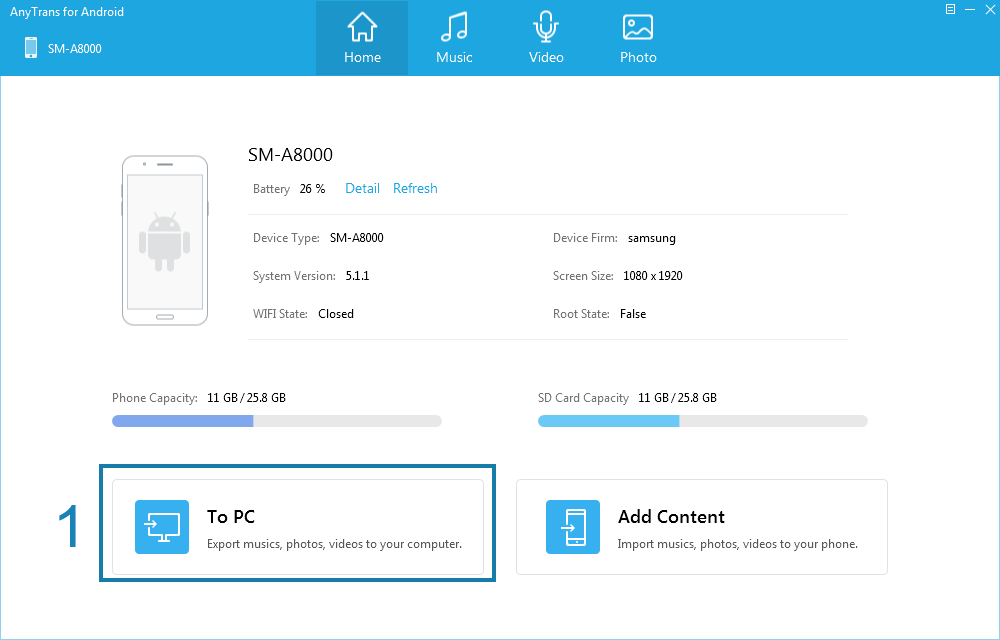Switch to the Photo tab
1000x640 pixels.
coord(638,38)
